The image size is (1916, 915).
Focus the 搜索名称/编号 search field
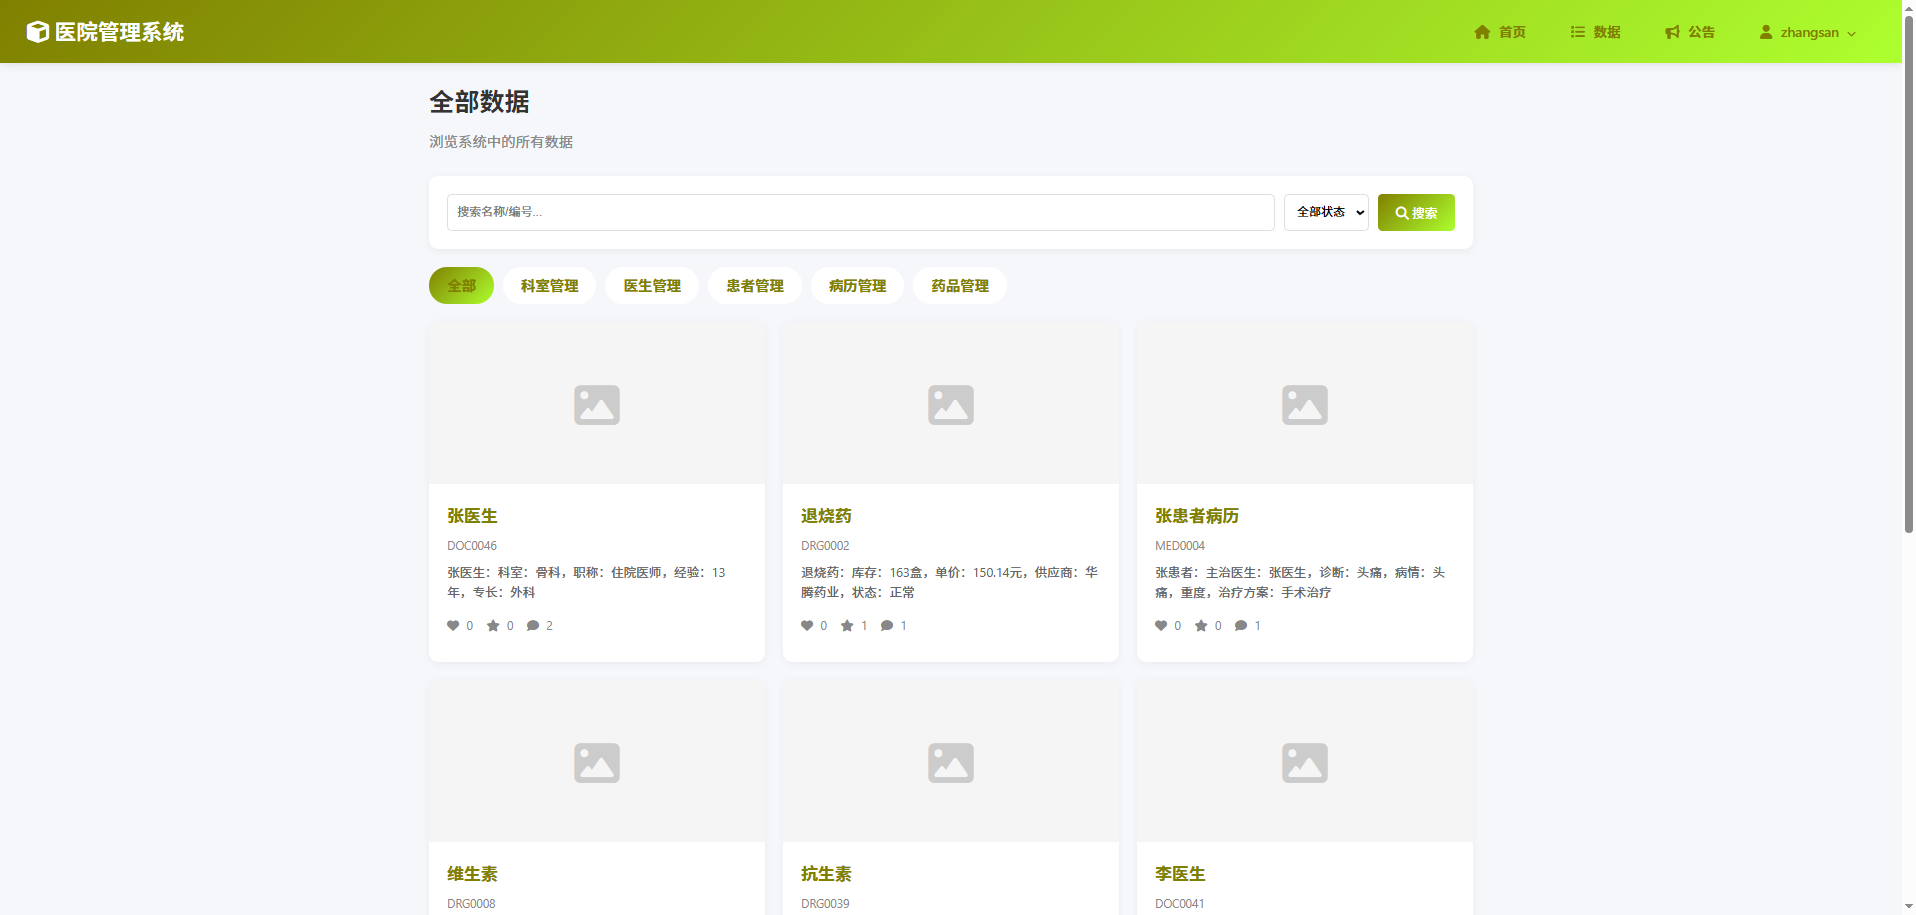(x=860, y=212)
